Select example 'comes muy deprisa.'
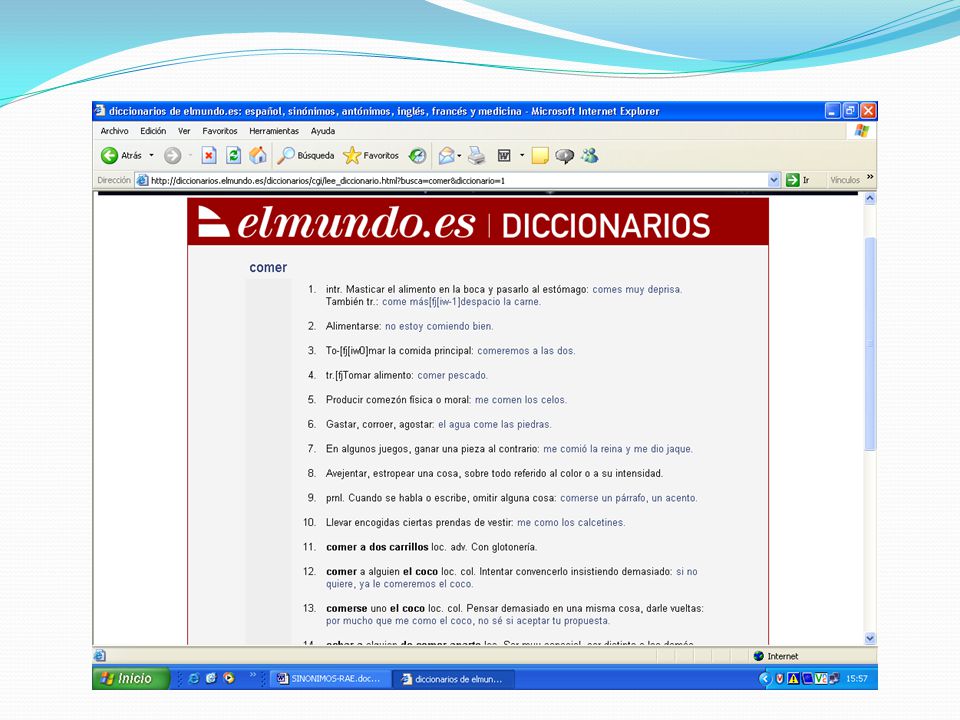Screen dimensions: 960x720 tap(637, 290)
